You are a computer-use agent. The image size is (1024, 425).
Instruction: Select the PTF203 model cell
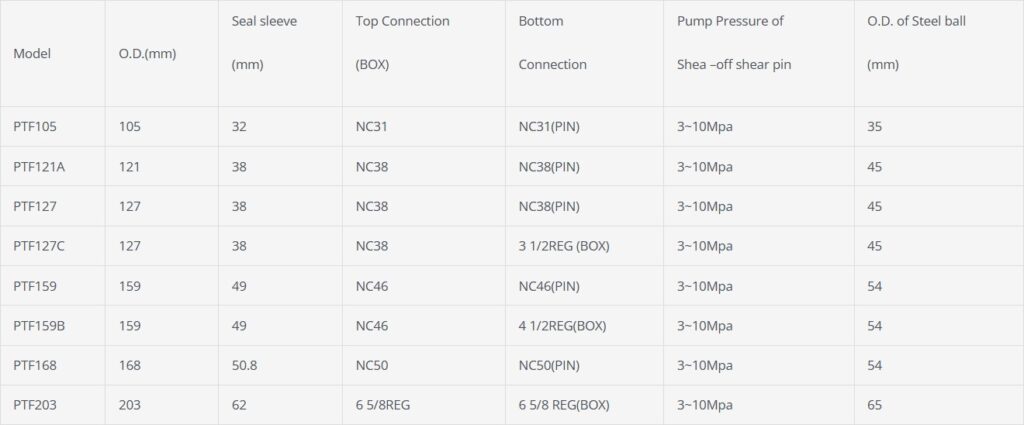pyautogui.click(x=35, y=405)
